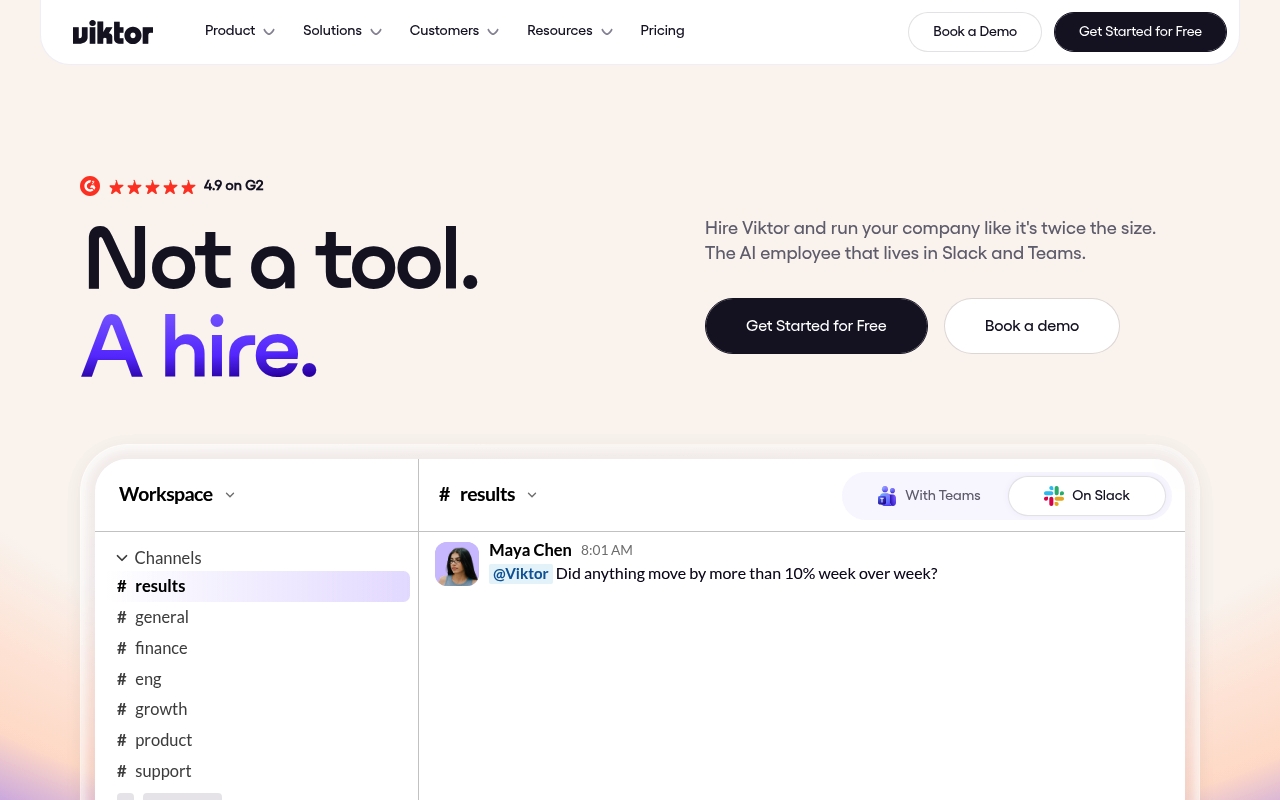Click the hero Get Started for Free button
1280x800 pixels.
pos(816,326)
